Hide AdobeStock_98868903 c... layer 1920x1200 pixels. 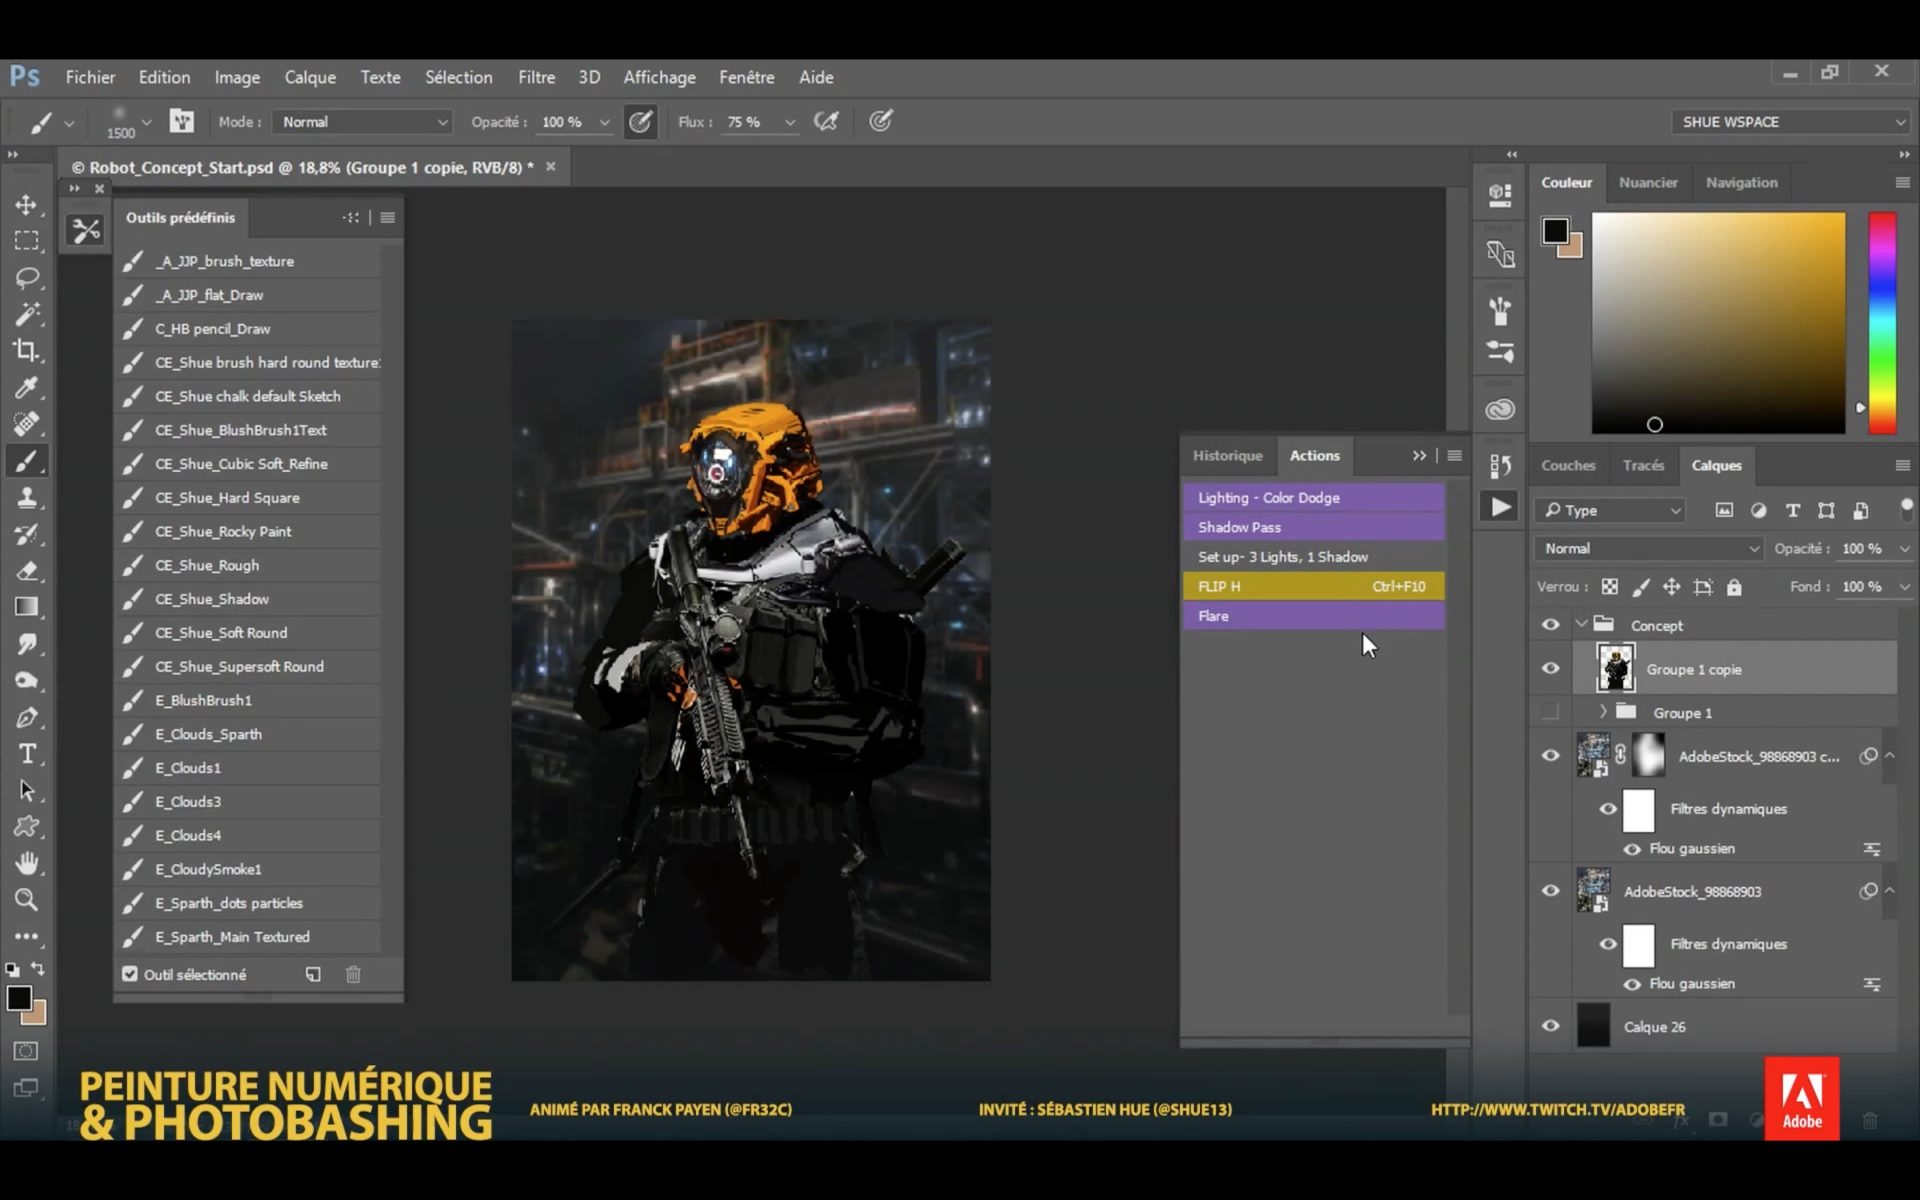coord(1550,756)
